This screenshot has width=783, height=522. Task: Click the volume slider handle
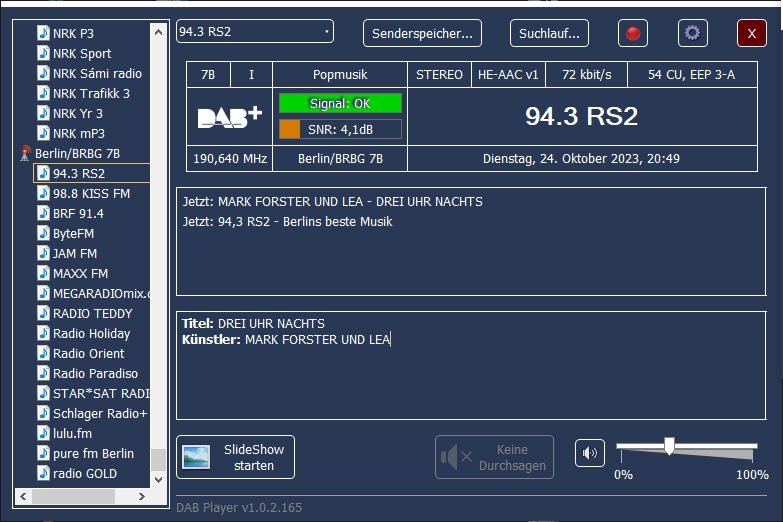coord(669,446)
